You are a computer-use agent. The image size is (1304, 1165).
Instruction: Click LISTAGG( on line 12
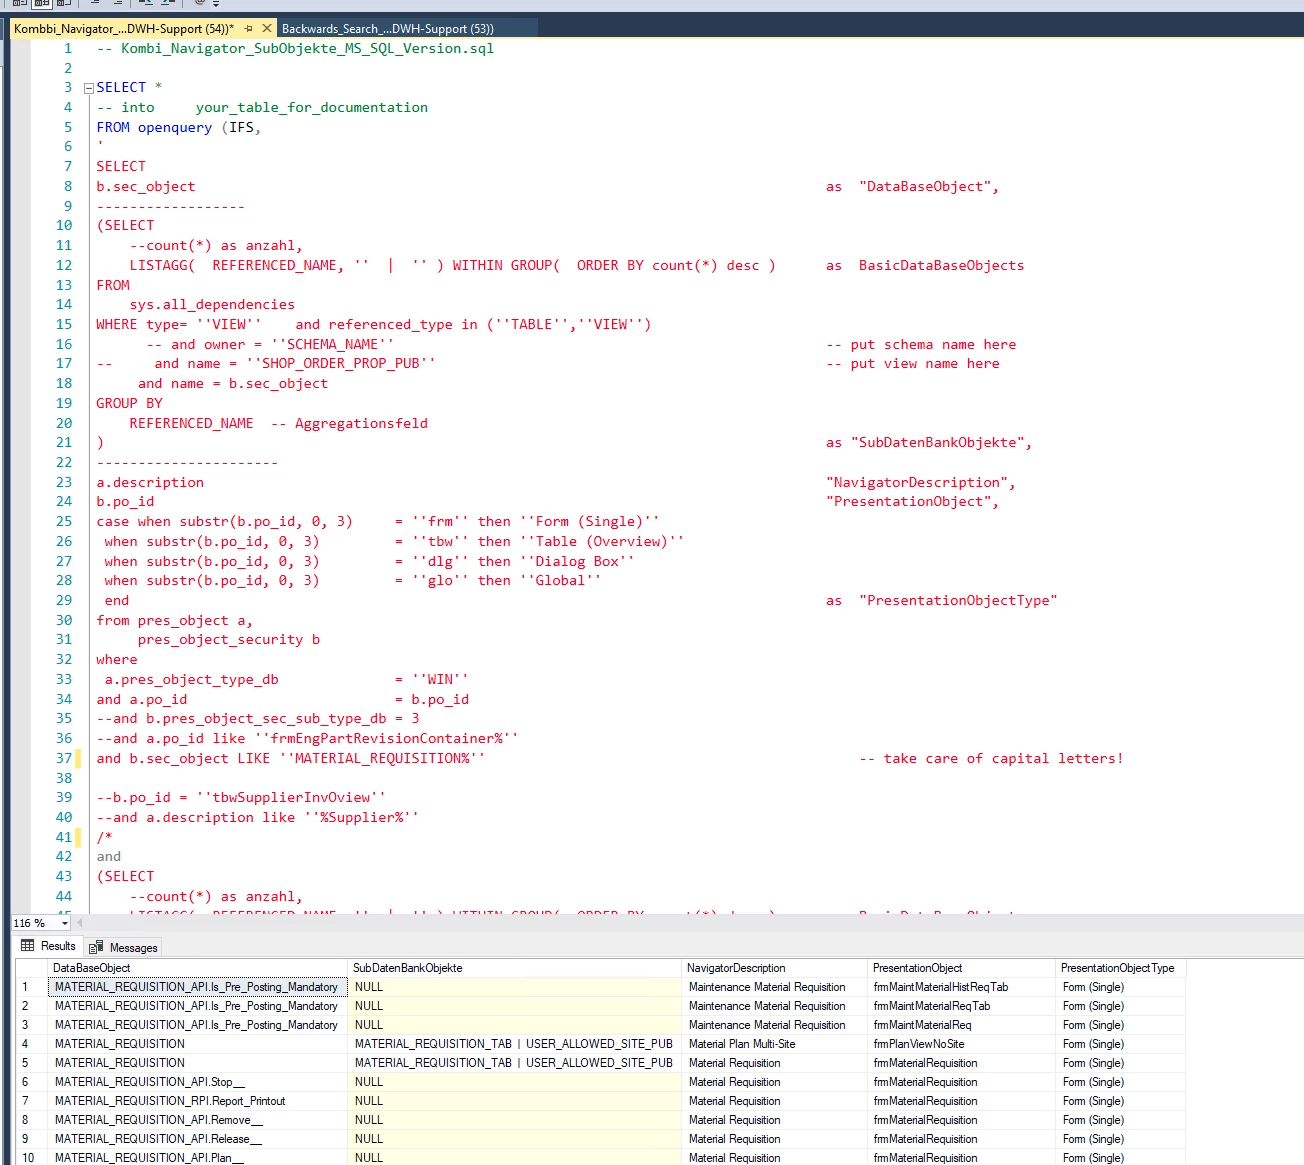(162, 265)
